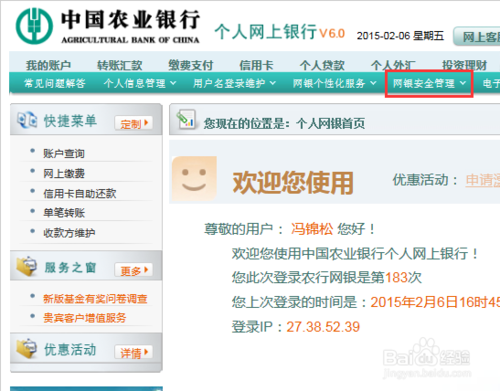Click the 服务之窗 folder icon
Image resolution: width=500 pixels, height=391 pixels.
(x=27, y=266)
